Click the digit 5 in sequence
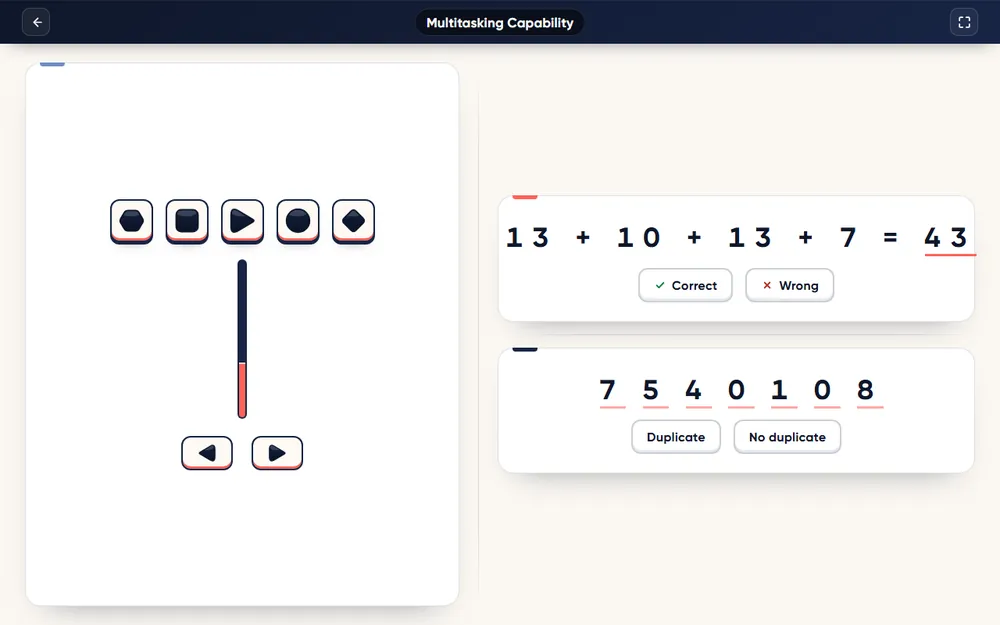The height and width of the screenshot is (625, 1000). coord(651,390)
